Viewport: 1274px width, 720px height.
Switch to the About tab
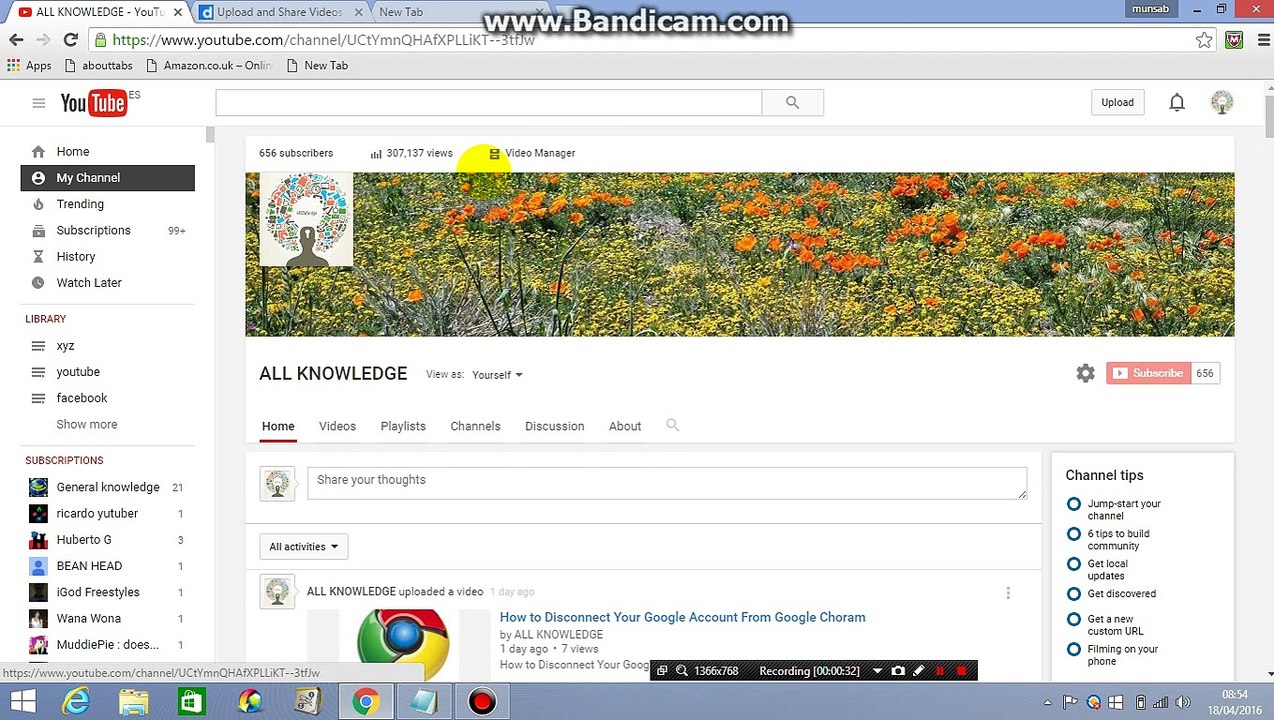pyautogui.click(x=625, y=426)
